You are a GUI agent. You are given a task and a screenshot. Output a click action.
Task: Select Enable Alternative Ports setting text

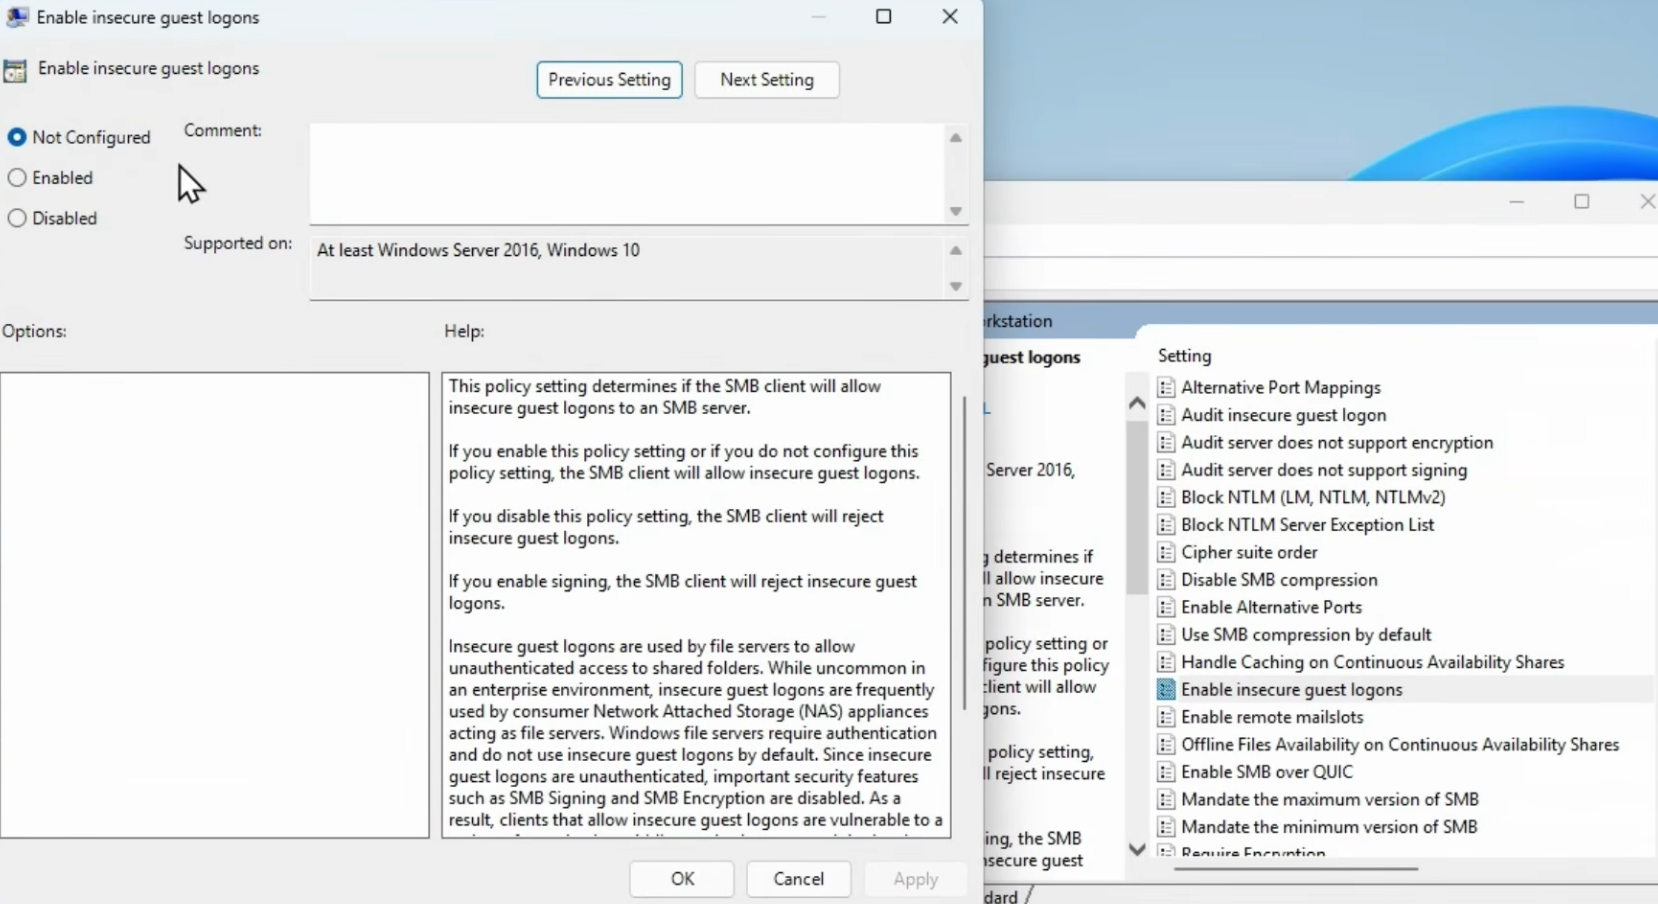click(x=1271, y=608)
